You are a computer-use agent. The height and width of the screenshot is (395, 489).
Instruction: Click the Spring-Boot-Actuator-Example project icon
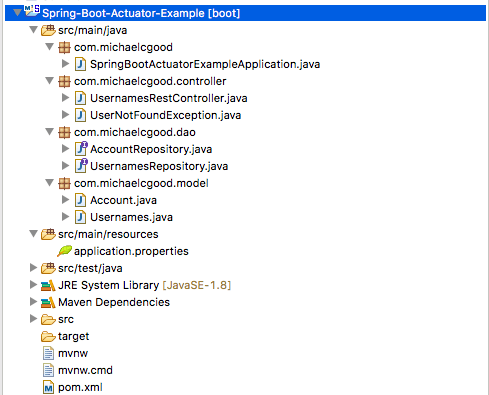click(x=32, y=12)
